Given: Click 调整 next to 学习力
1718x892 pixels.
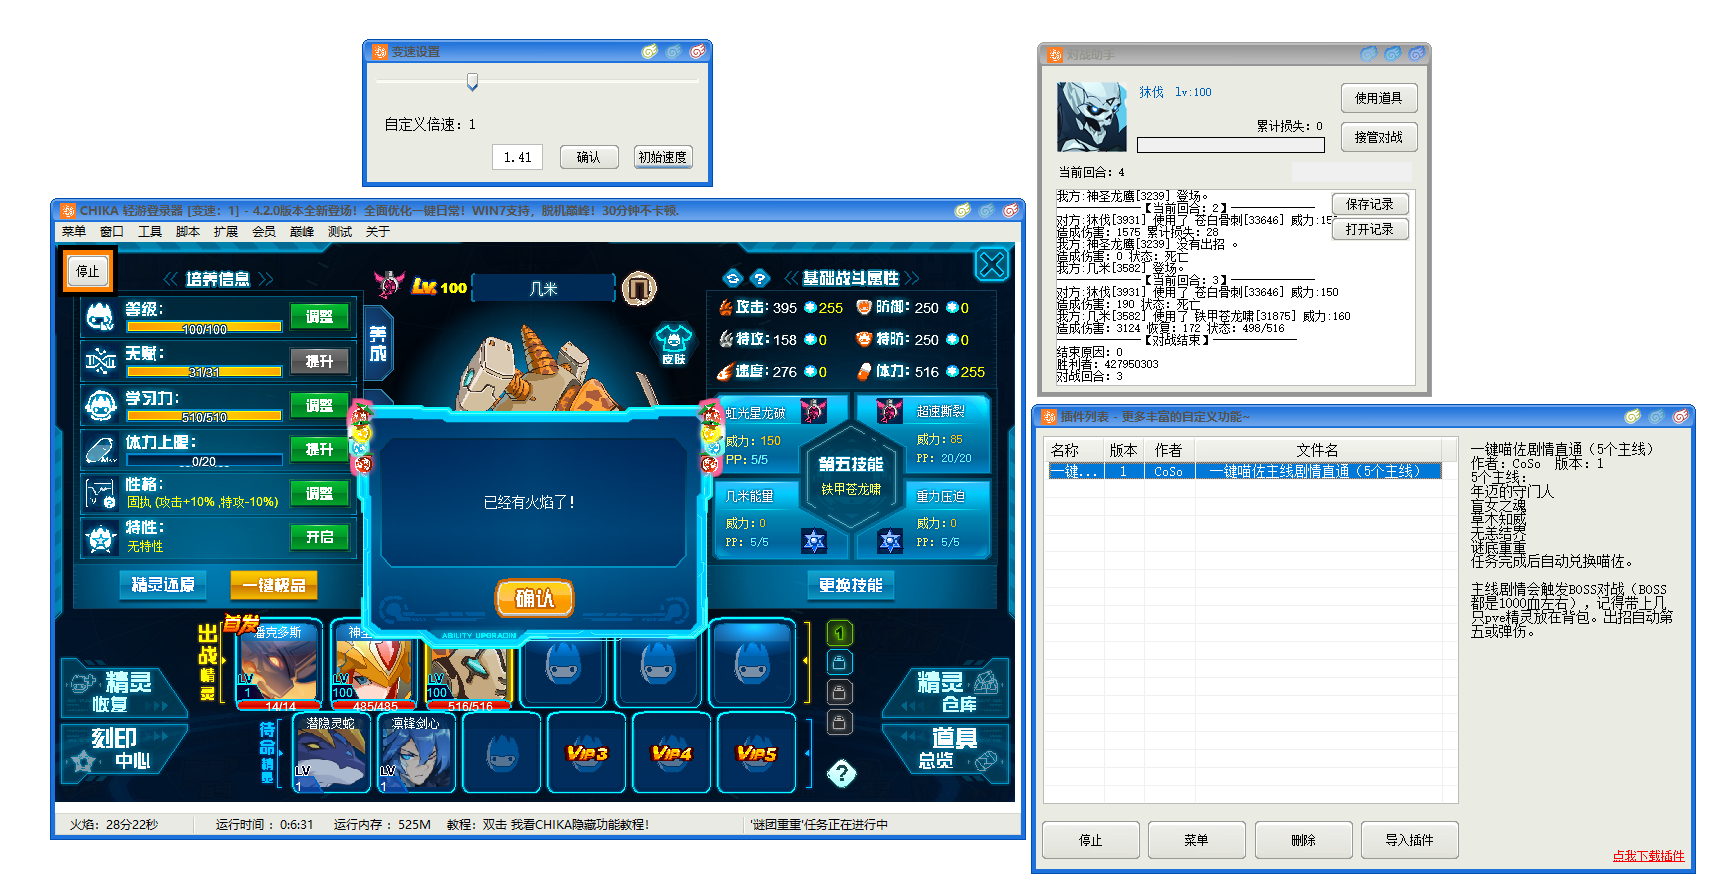Looking at the screenshot, I should click(x=320, y=405).
